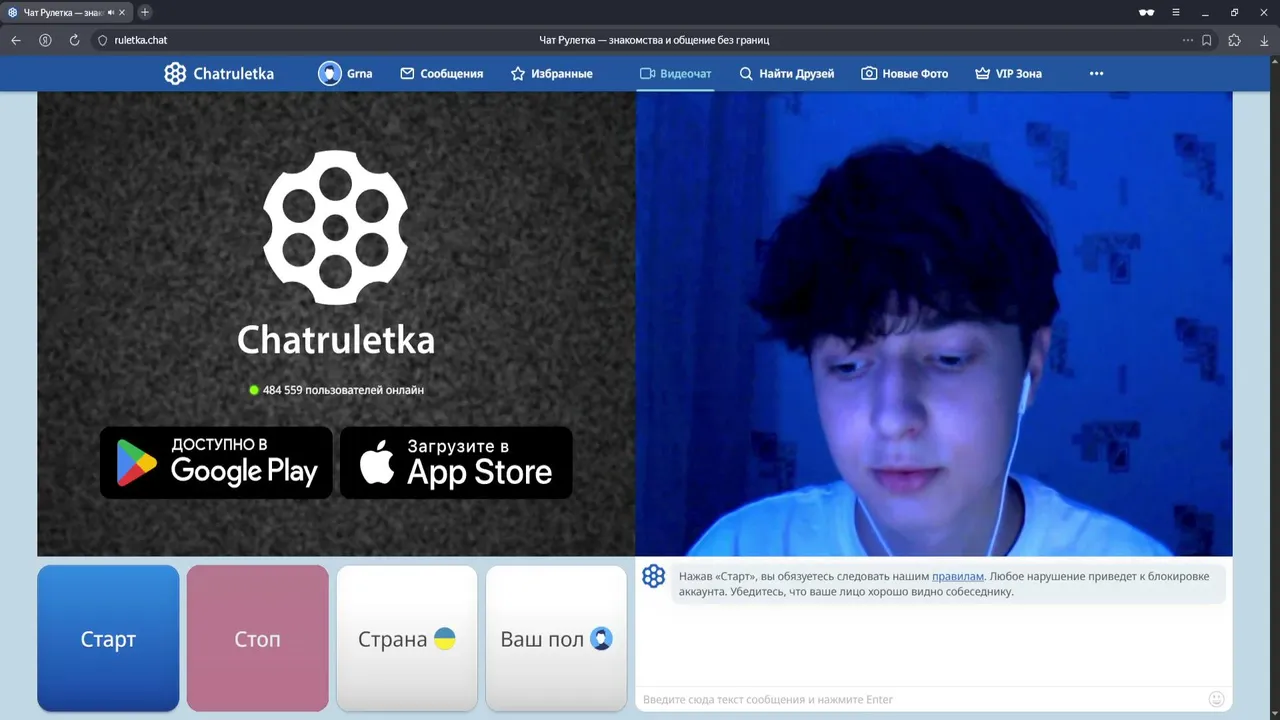Bookmark this page
The height and width of the screenshot is (720, 1280).
(1207, 40)
